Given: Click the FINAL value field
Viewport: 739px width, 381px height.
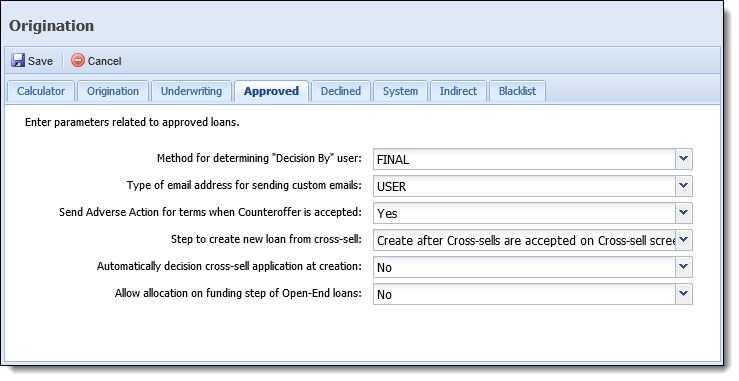Looking at the screenshot, I should [x=525, y=159].
